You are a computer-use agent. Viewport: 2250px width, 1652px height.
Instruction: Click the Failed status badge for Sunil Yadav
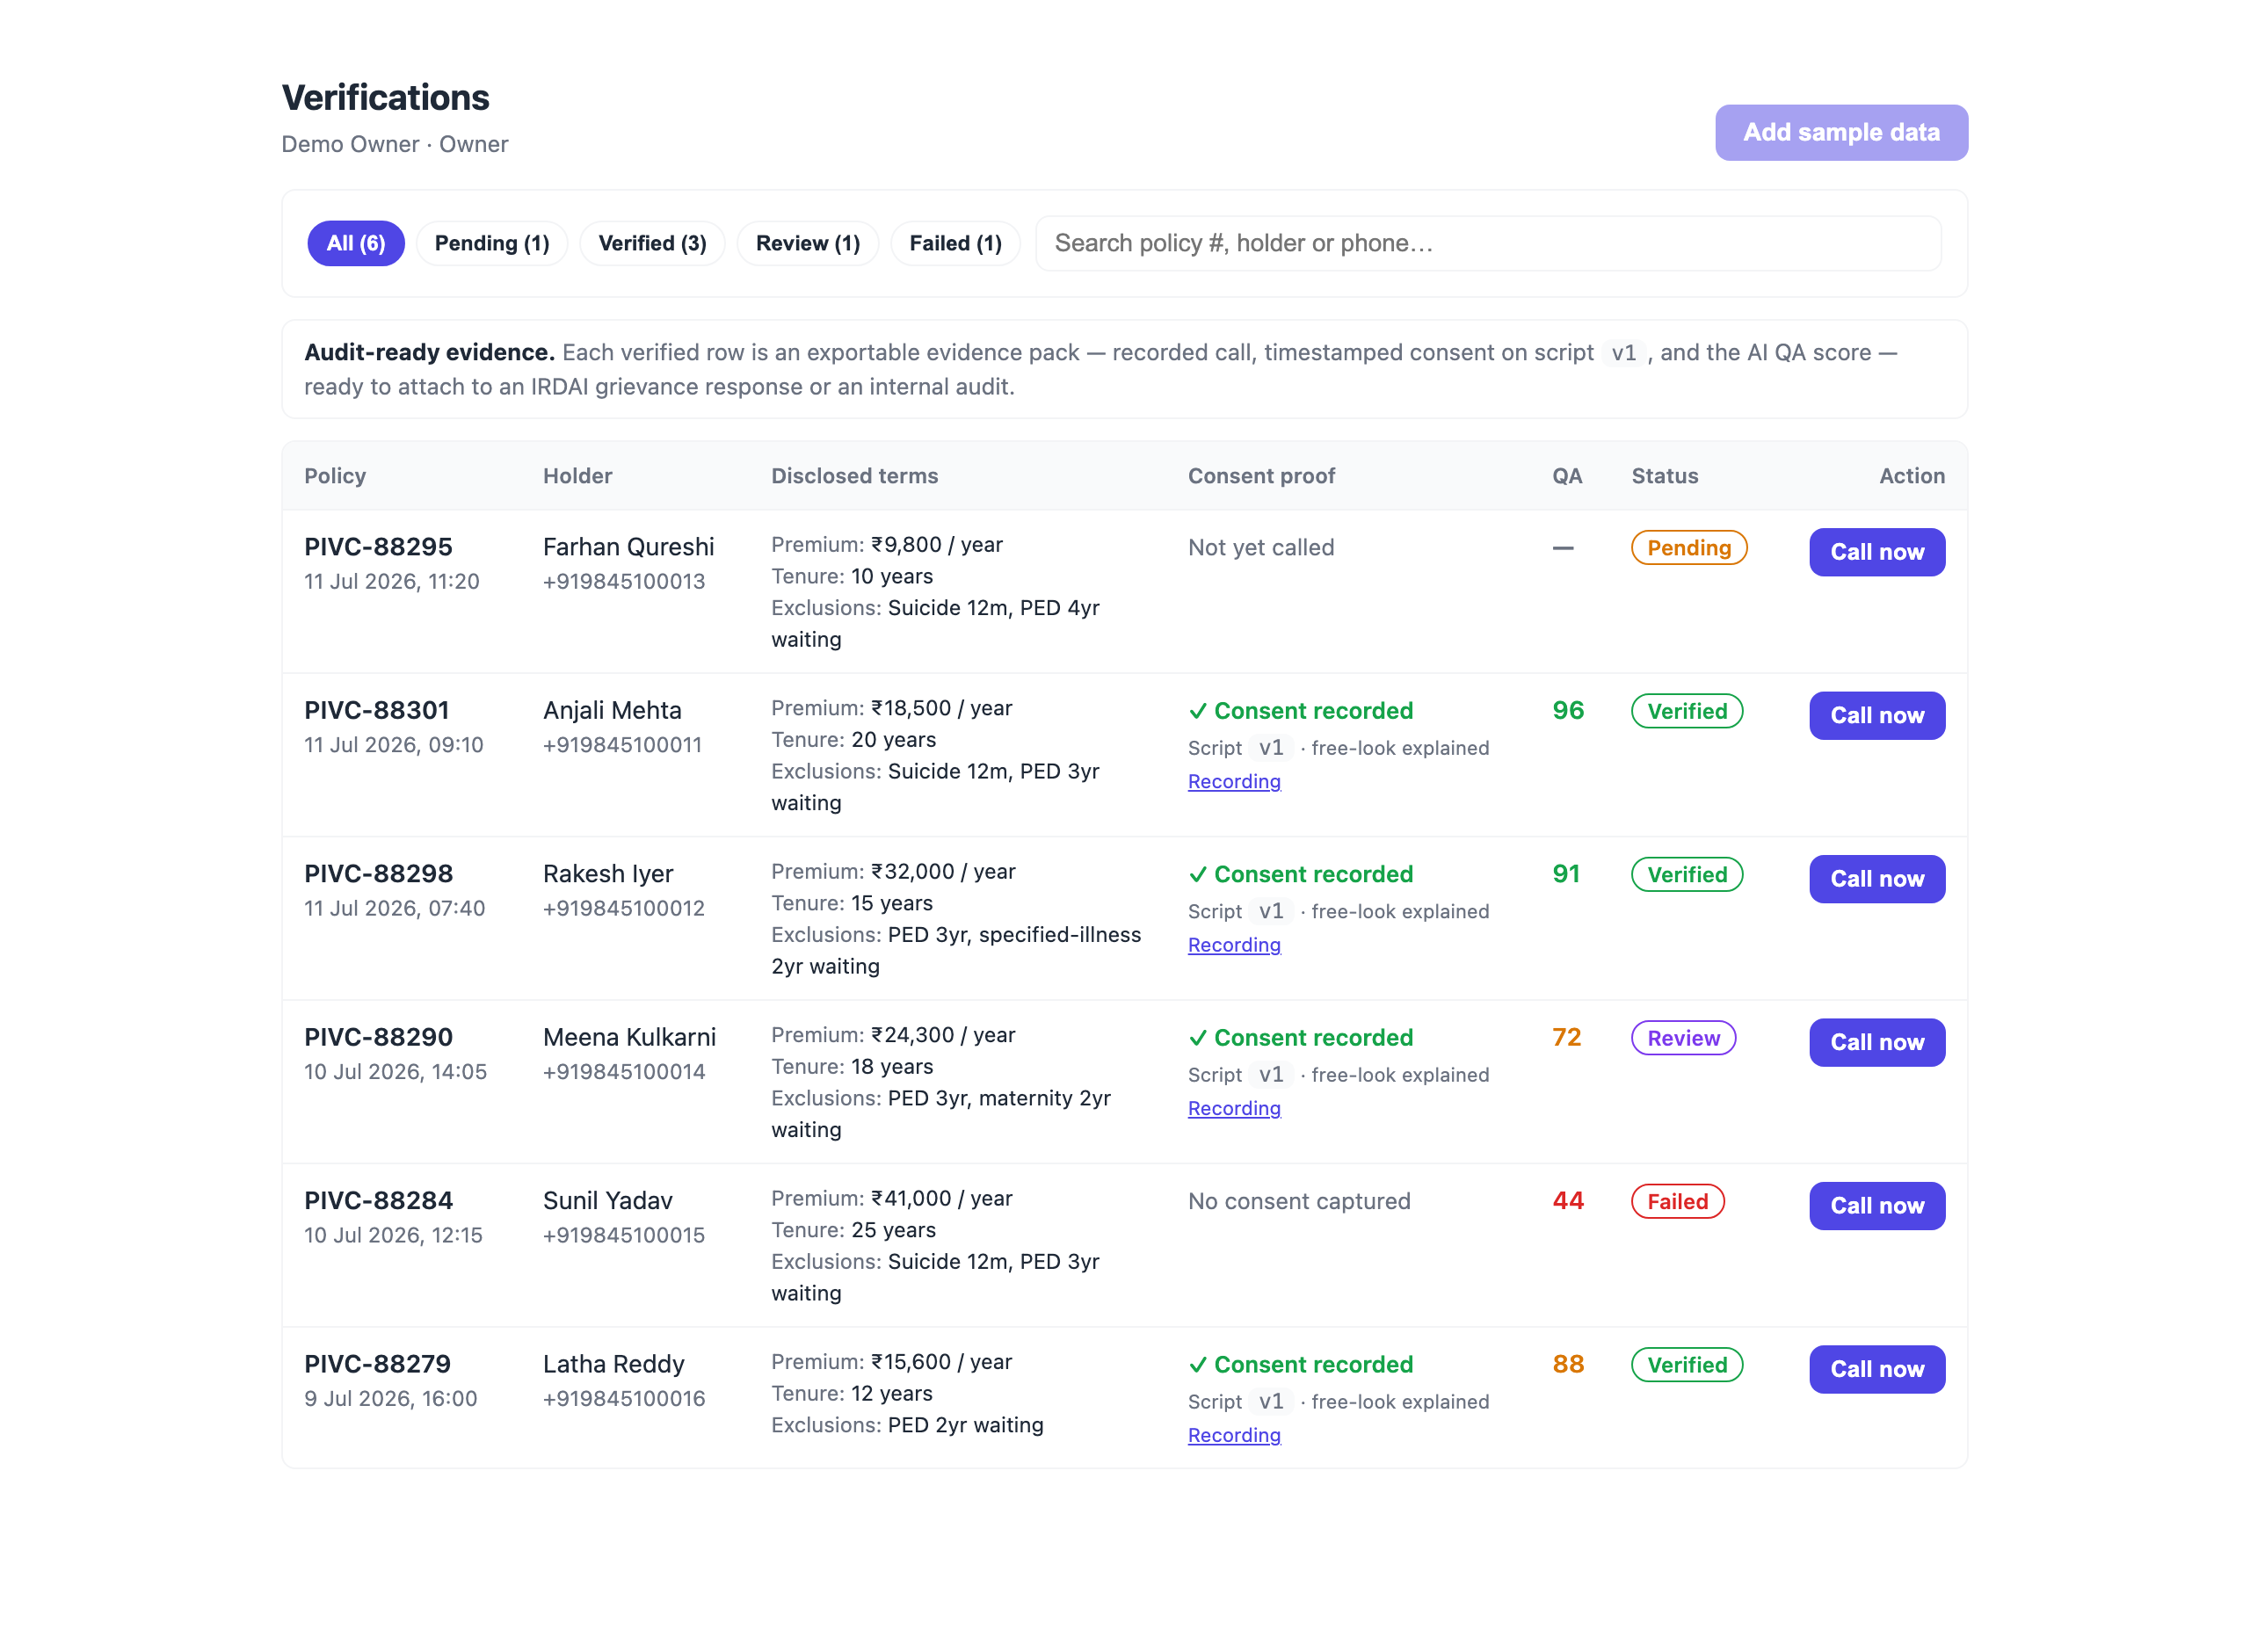coord(1677,1201)
